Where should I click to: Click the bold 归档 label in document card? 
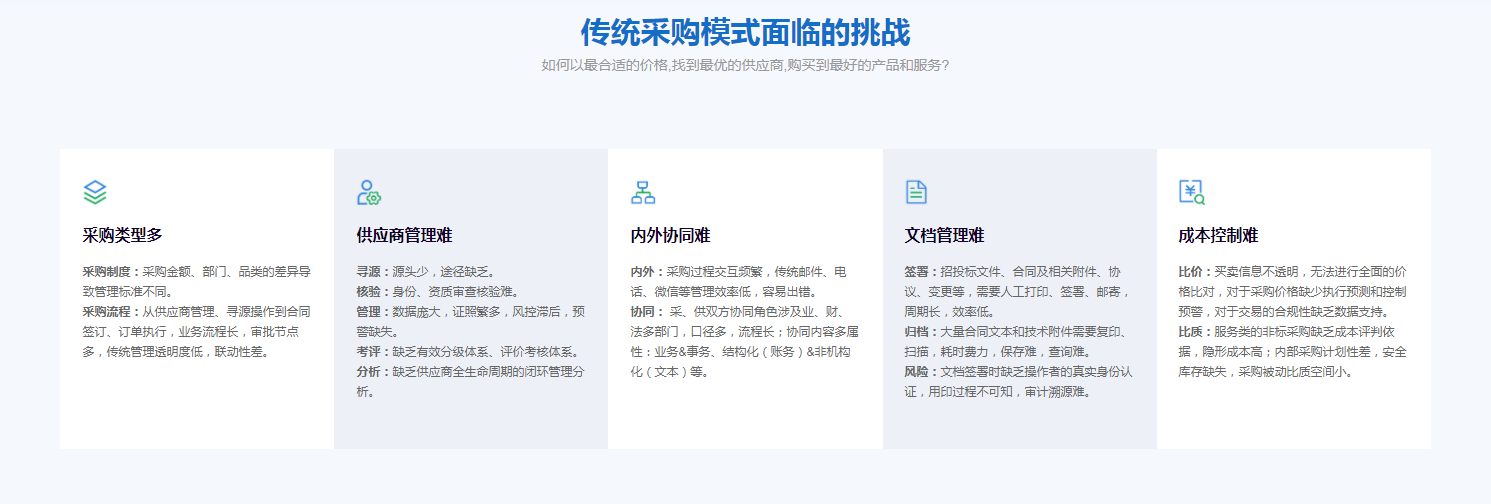tap(917, 332)
